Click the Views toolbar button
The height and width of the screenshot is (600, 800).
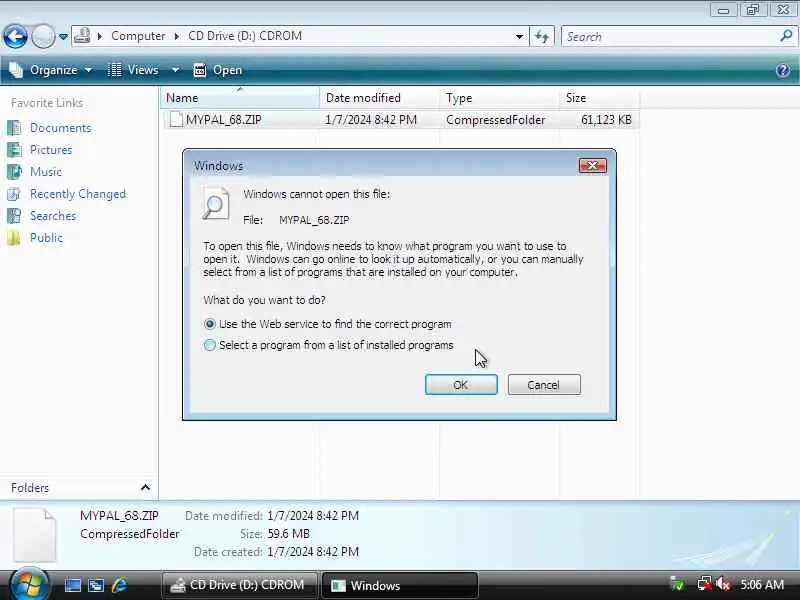[x=134, y=70]
